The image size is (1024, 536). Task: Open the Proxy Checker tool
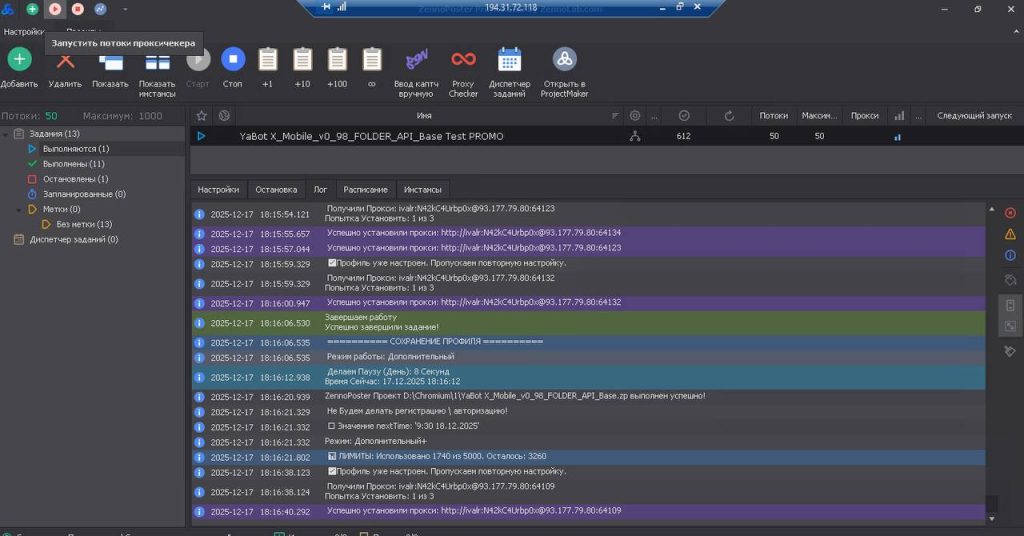463,59
